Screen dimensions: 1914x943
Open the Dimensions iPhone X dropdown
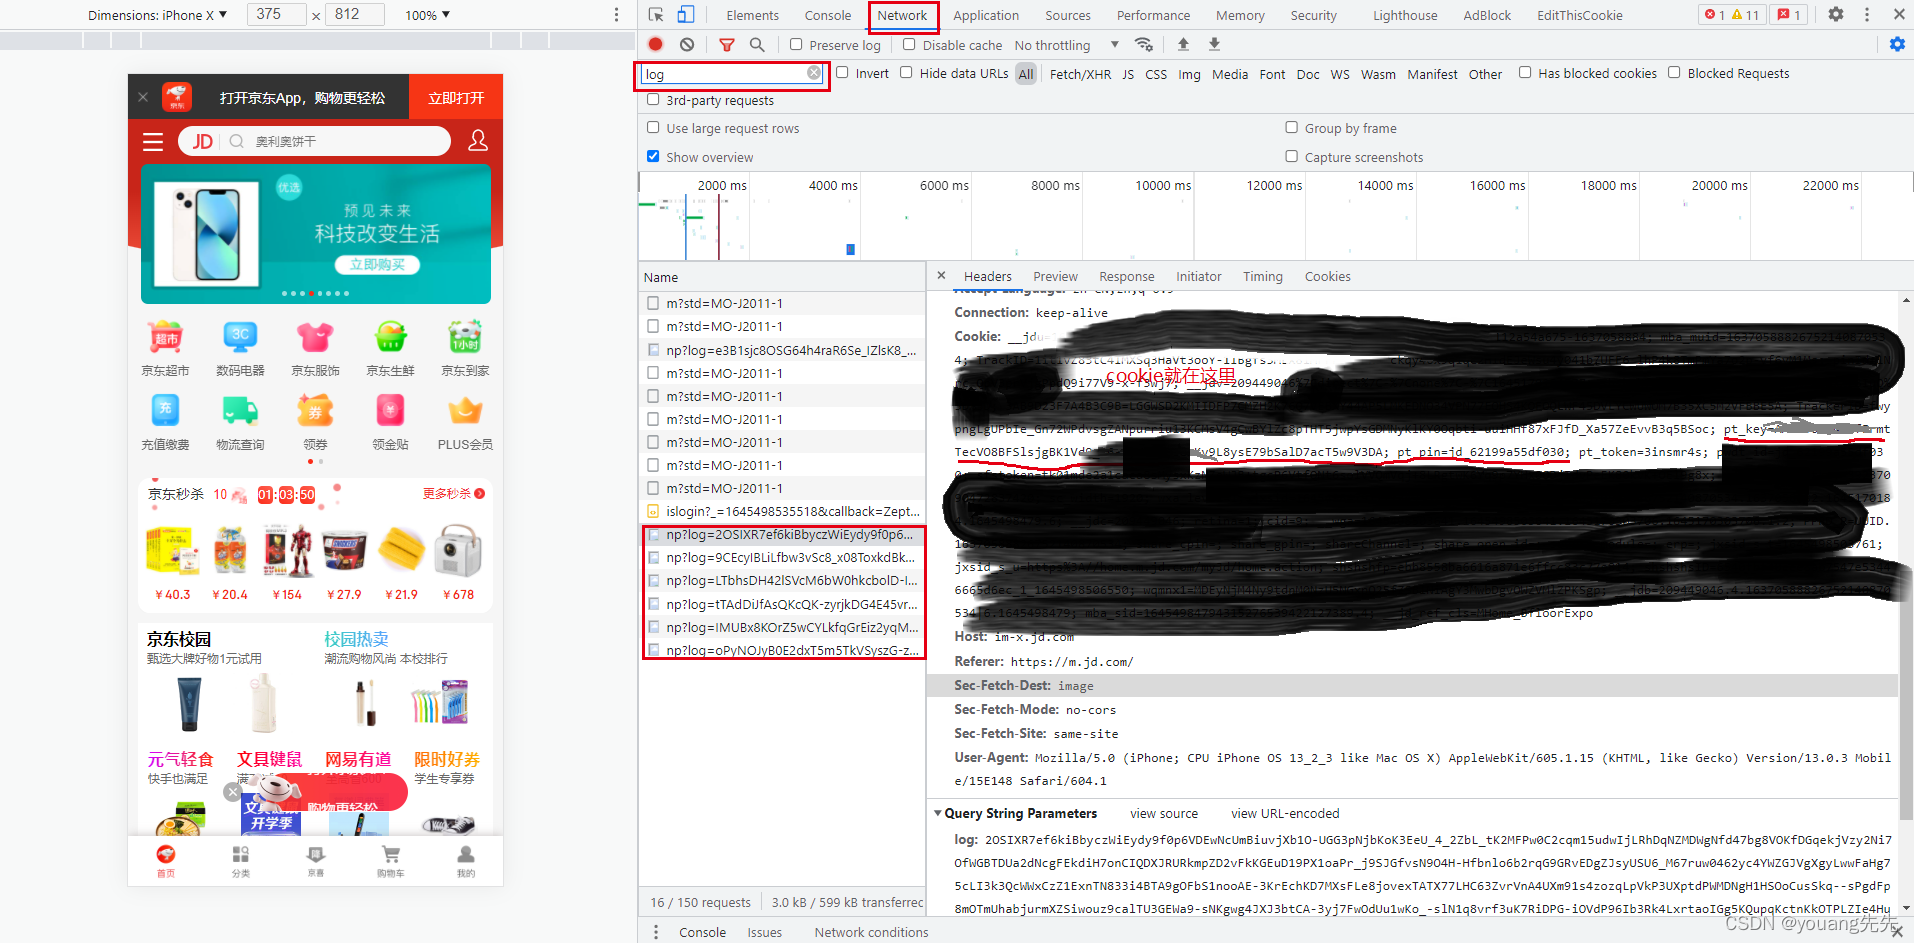(158, 15)
